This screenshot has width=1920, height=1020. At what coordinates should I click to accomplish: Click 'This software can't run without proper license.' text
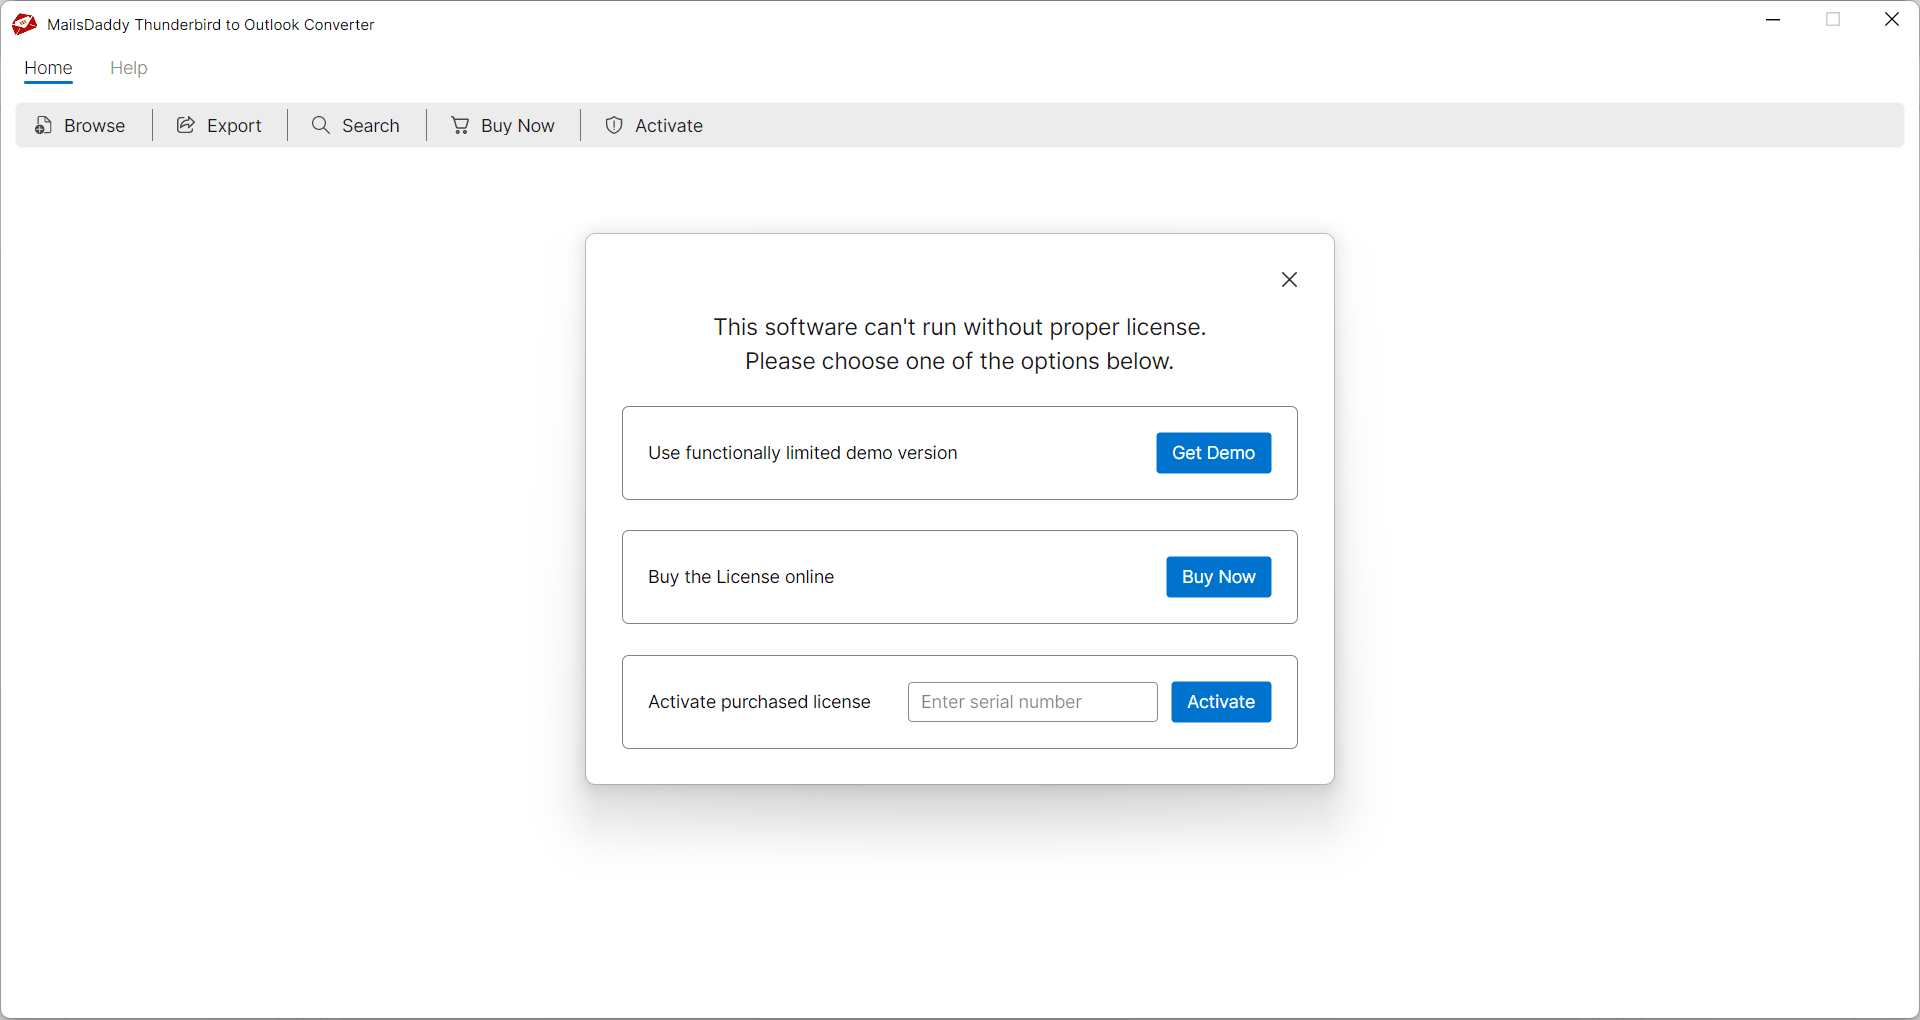tap(960, 327)
